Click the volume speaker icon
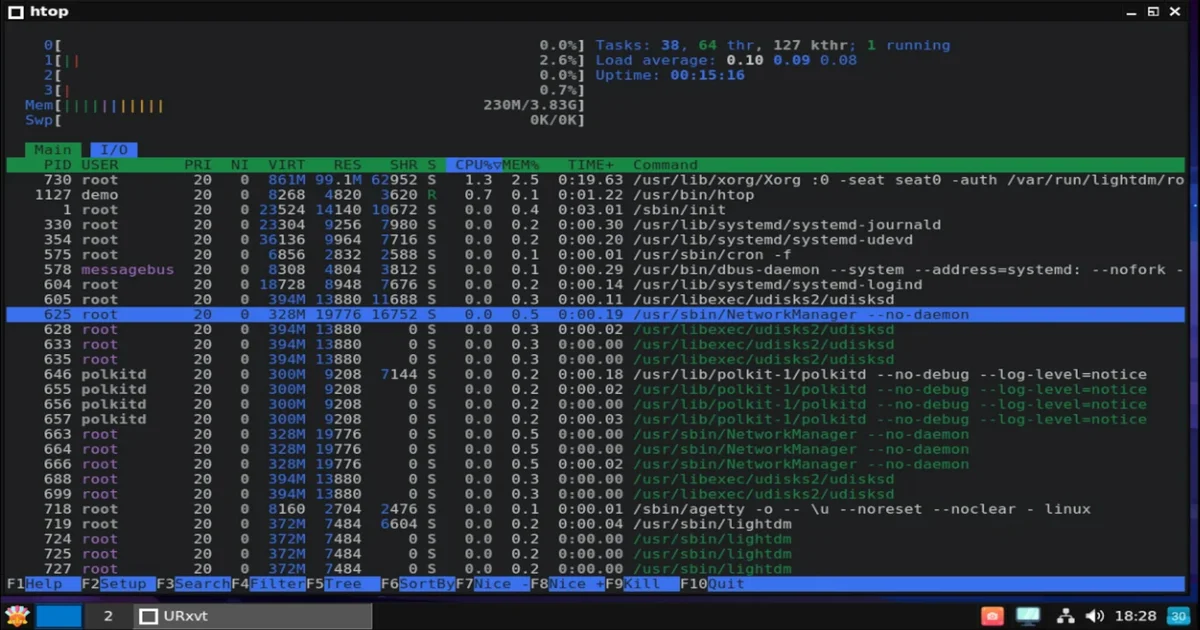1200x630 pixels. tap(1095, 616)
